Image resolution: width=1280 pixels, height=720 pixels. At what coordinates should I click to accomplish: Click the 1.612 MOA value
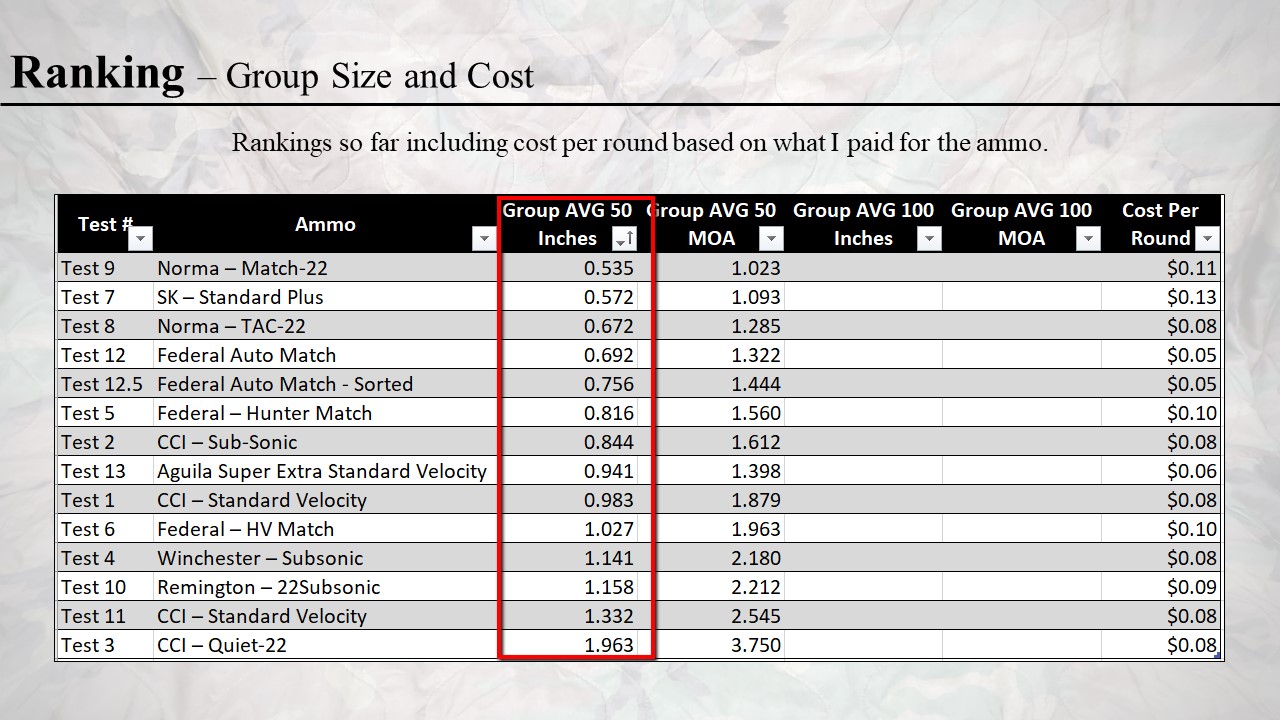(x=756, y=442)
